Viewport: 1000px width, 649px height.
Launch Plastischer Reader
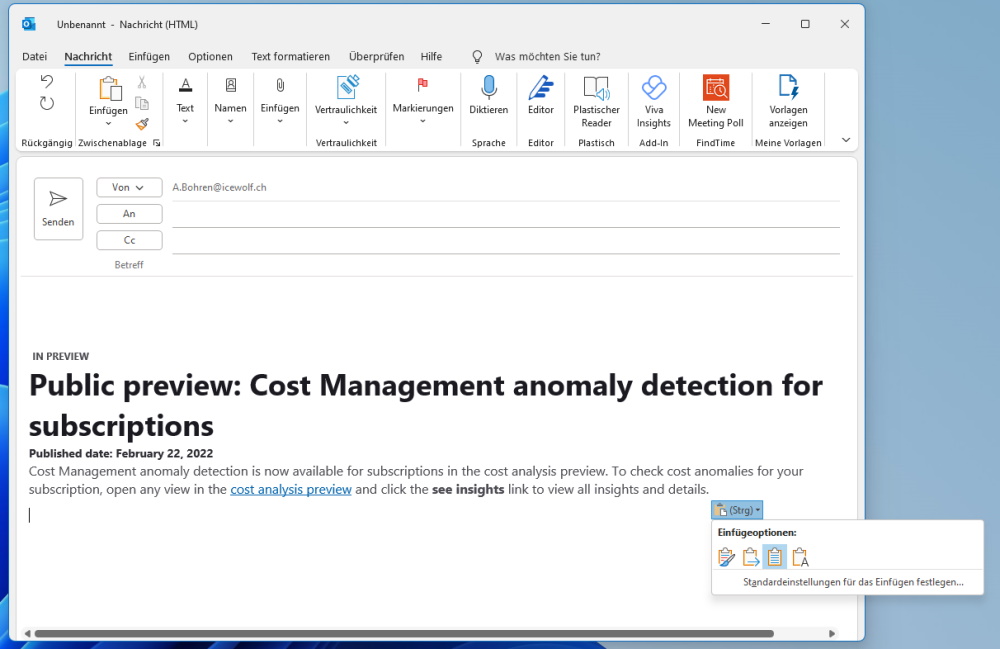(596, 102)
